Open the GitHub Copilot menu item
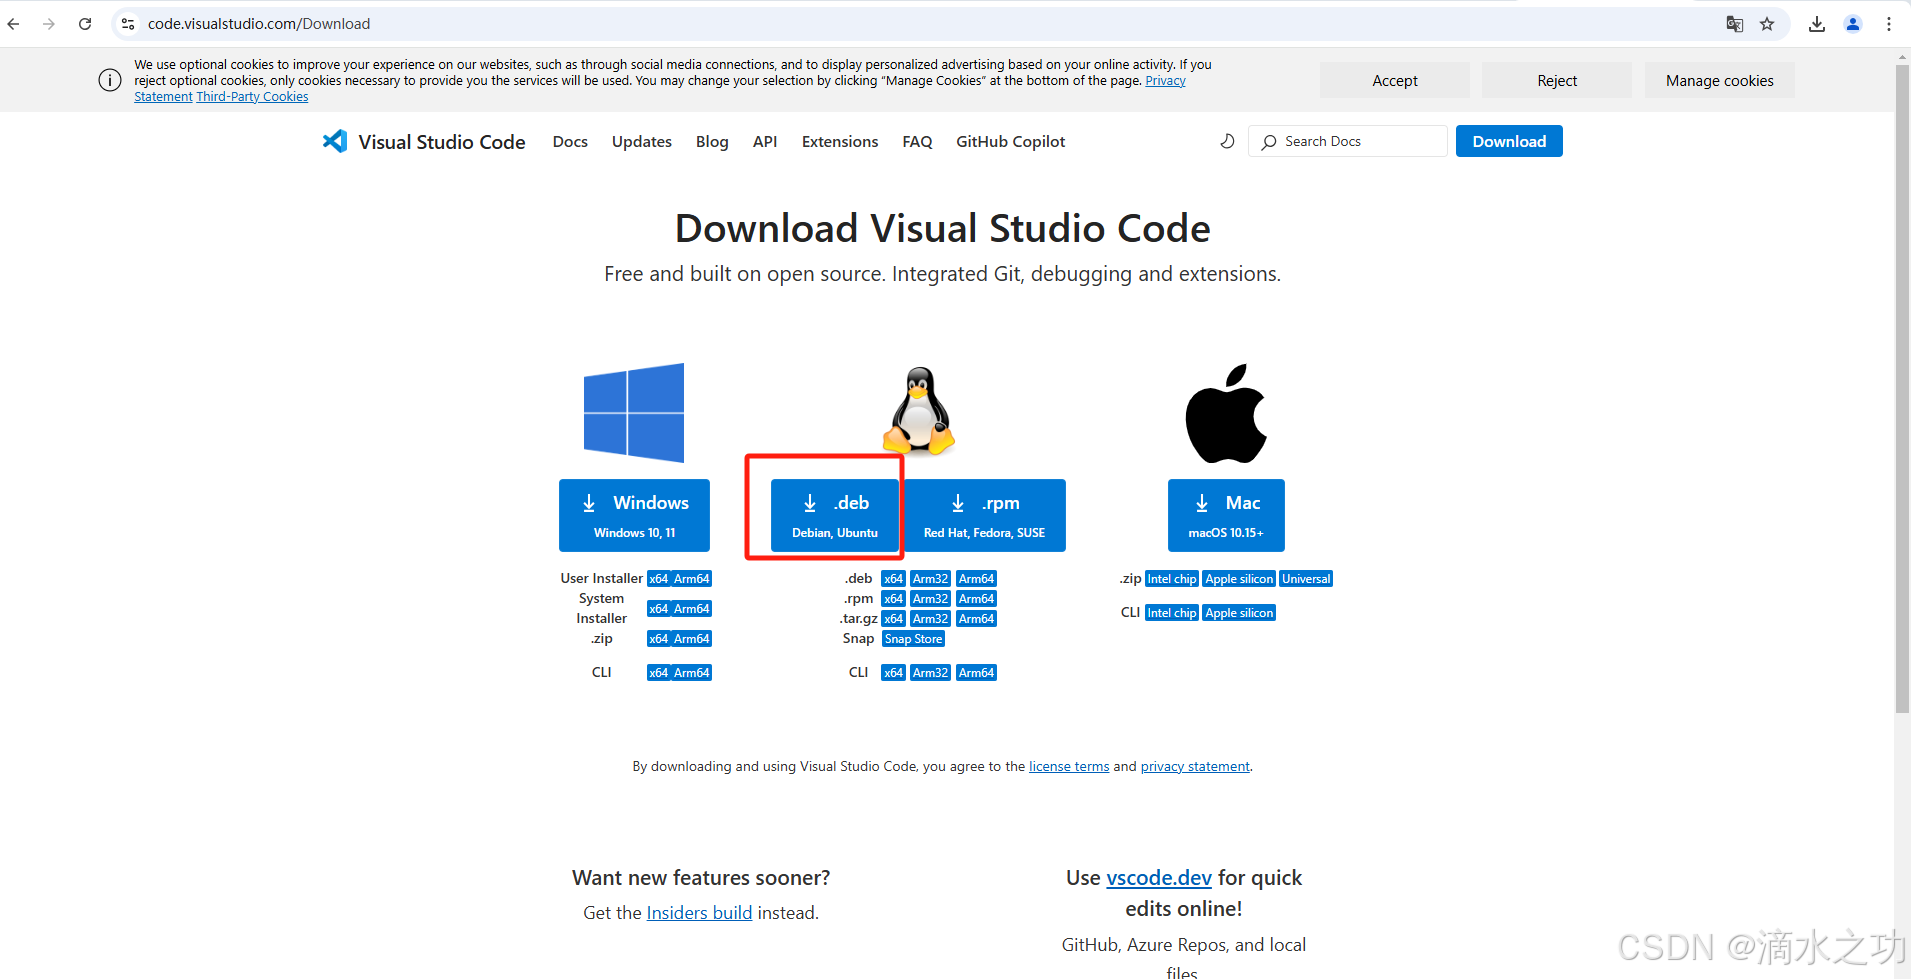 pos(1010,142)
